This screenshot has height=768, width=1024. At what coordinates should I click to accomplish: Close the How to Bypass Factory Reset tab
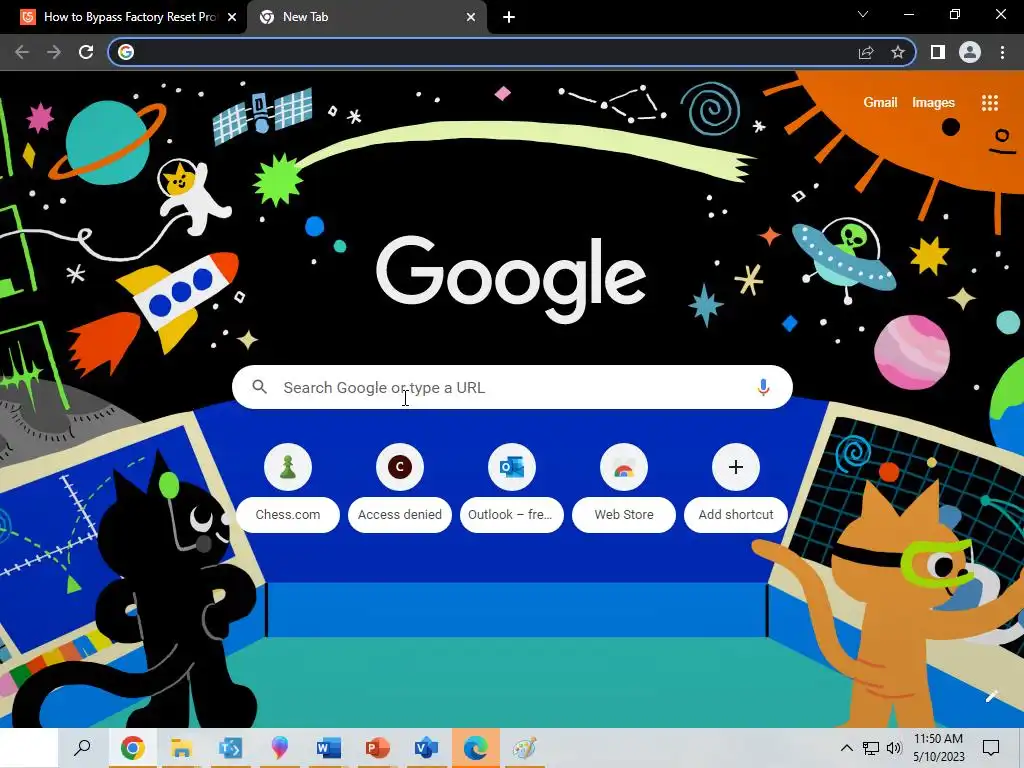point(232,17)
